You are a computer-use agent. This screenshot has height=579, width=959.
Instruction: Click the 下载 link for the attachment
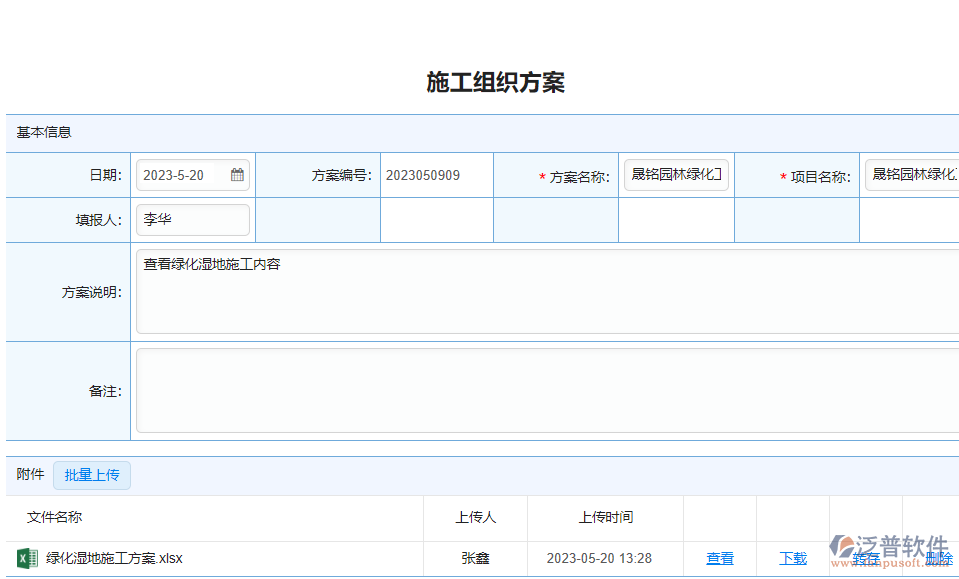(x=793, y=558)
